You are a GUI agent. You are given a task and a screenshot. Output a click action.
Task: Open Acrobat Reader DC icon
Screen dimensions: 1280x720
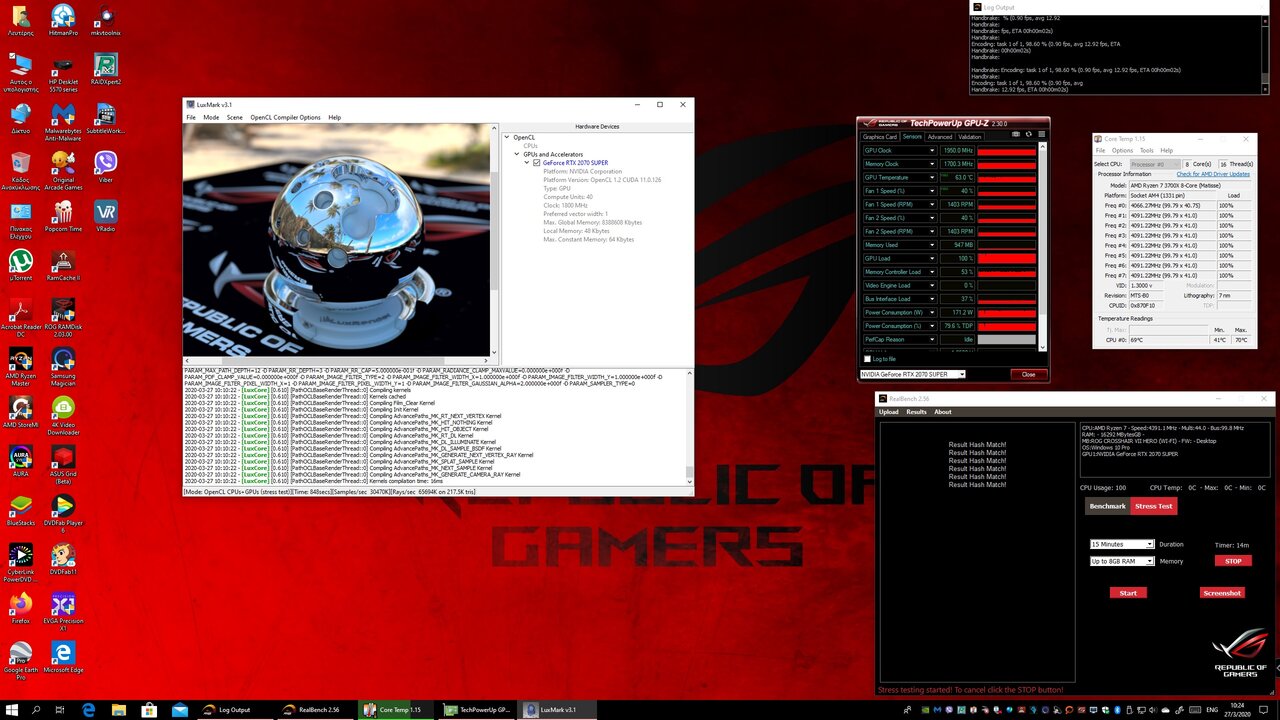tap(21, 317)
